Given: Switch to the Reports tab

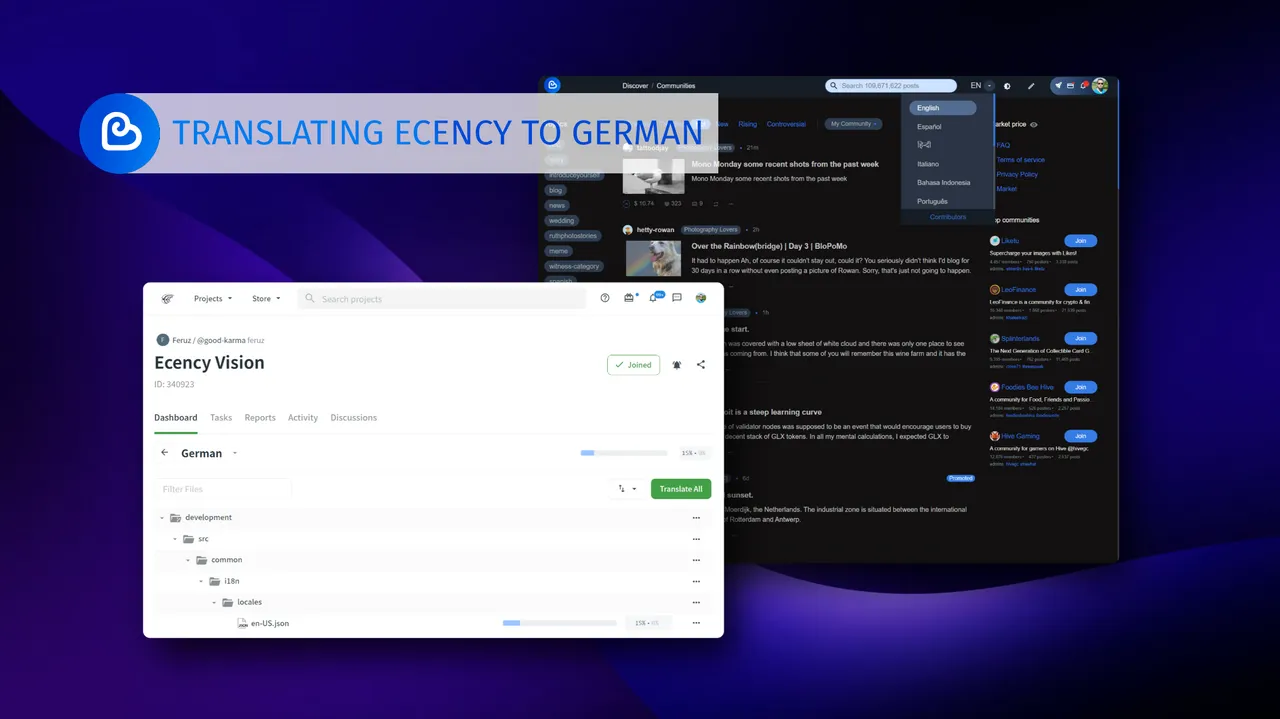Looking at the screenshot, I should [x=260, y=418].
